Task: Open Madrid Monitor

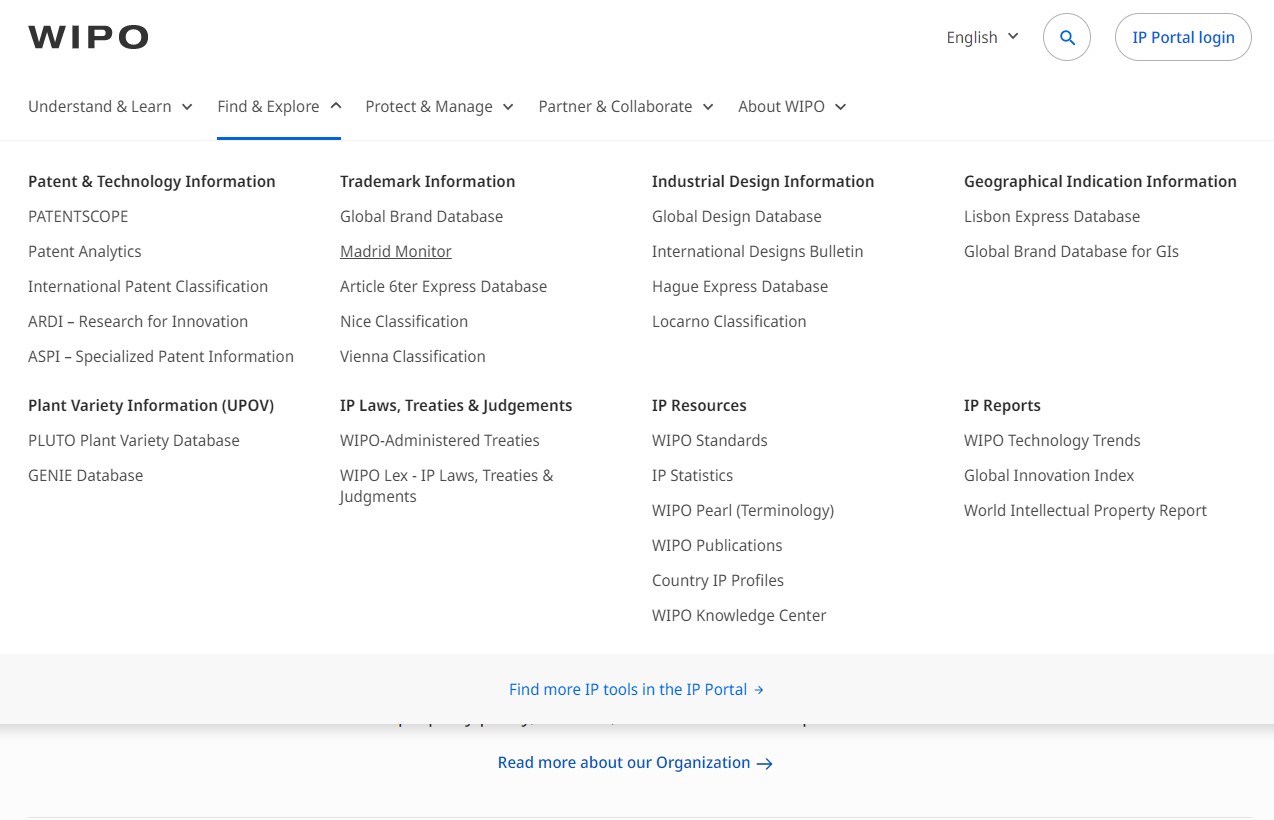Action: [396, 252]
